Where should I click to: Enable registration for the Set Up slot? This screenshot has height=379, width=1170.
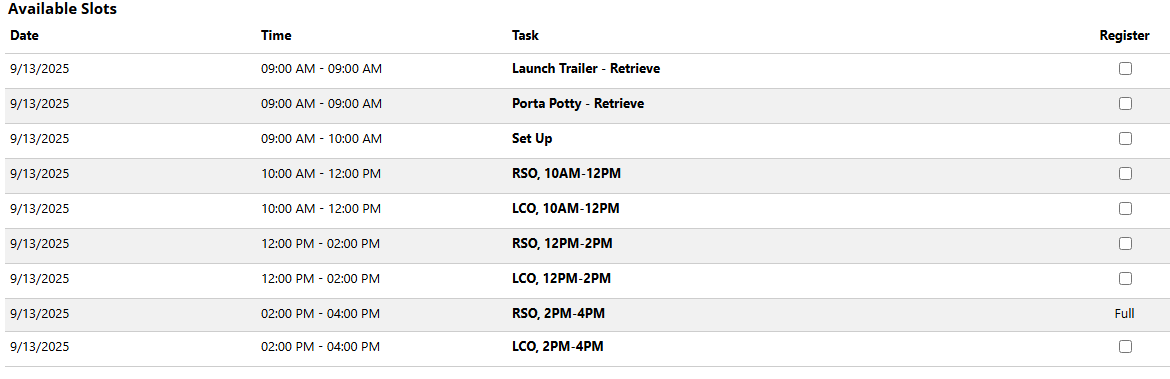coord(1124,139)
